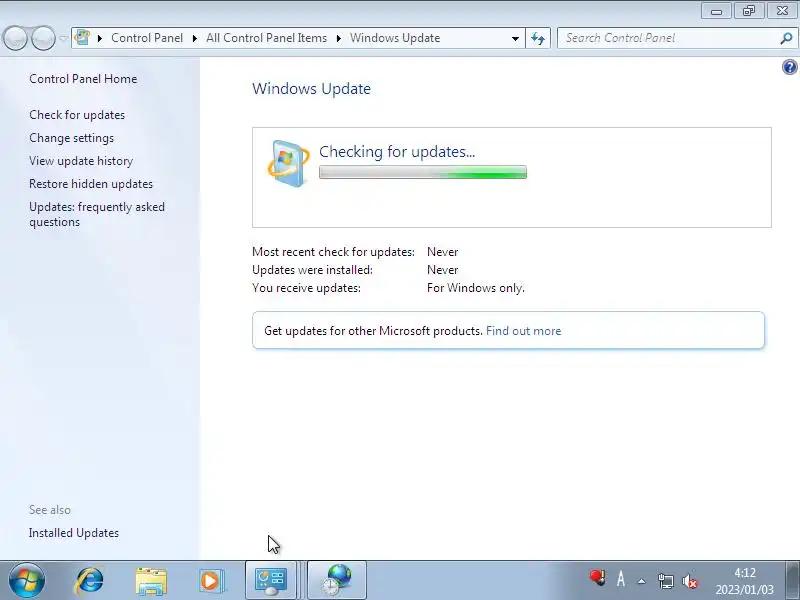Click Updates were installed label
Image resolution: width=800 pixels, height=600 pixels.
click(x=312, y=270)
